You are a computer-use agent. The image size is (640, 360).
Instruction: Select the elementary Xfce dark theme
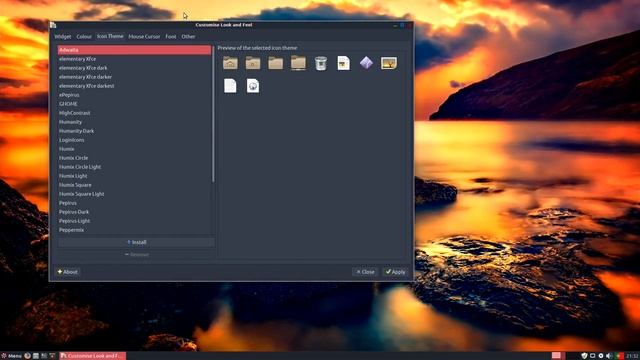pyautogui.click(x=135, y=68)
